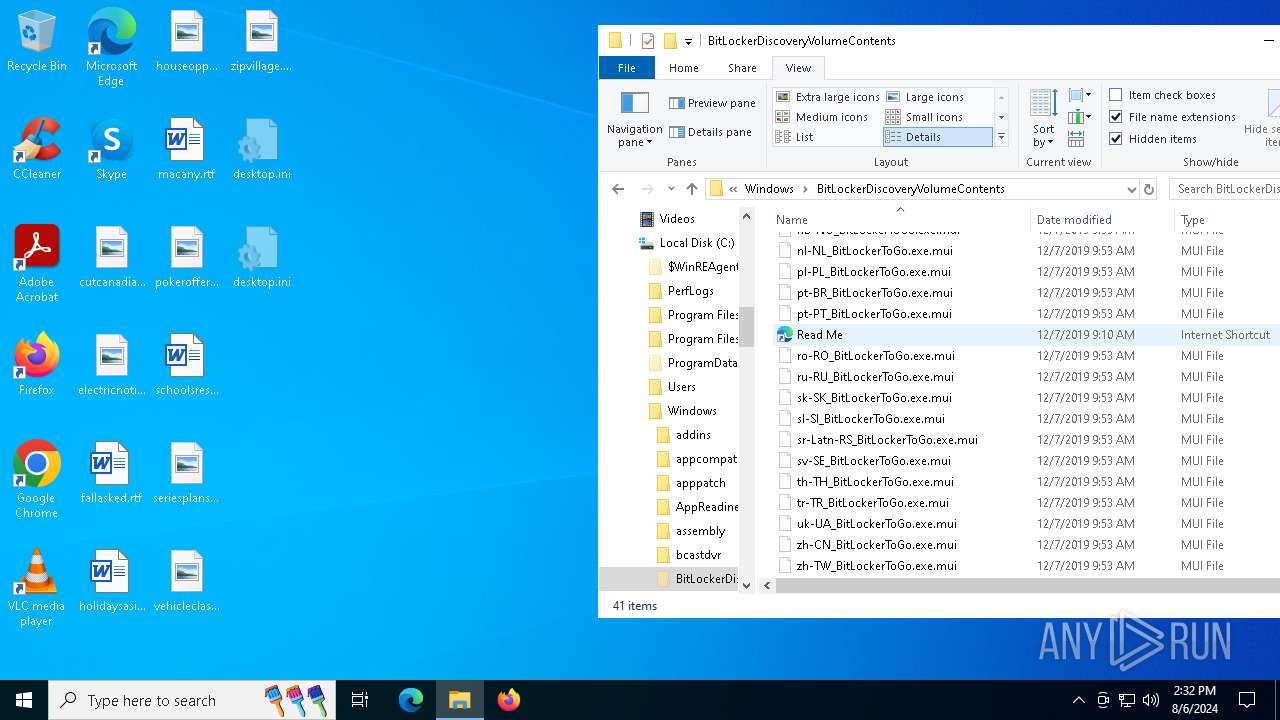Toggle File name extensions checkbox
This screenshot has height=720, width=1280.
point(1172,117)
